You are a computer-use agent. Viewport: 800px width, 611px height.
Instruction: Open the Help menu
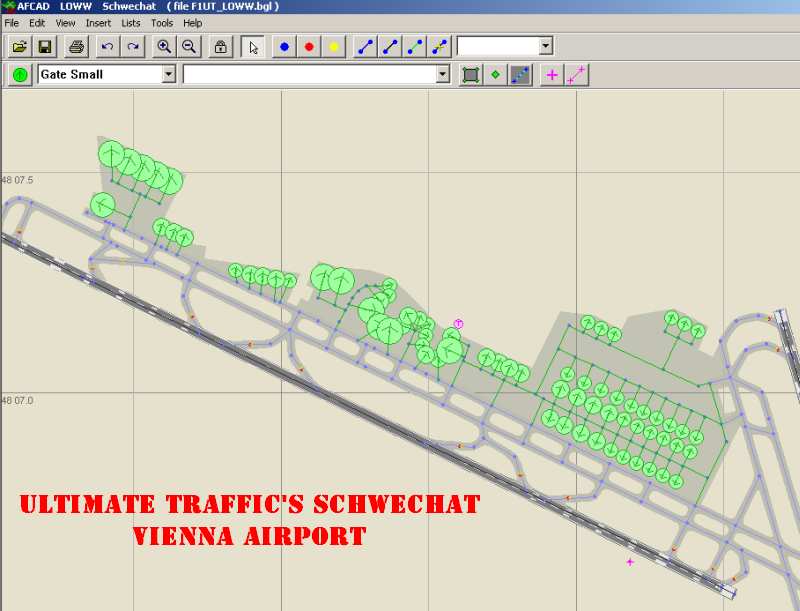point(192,23)
